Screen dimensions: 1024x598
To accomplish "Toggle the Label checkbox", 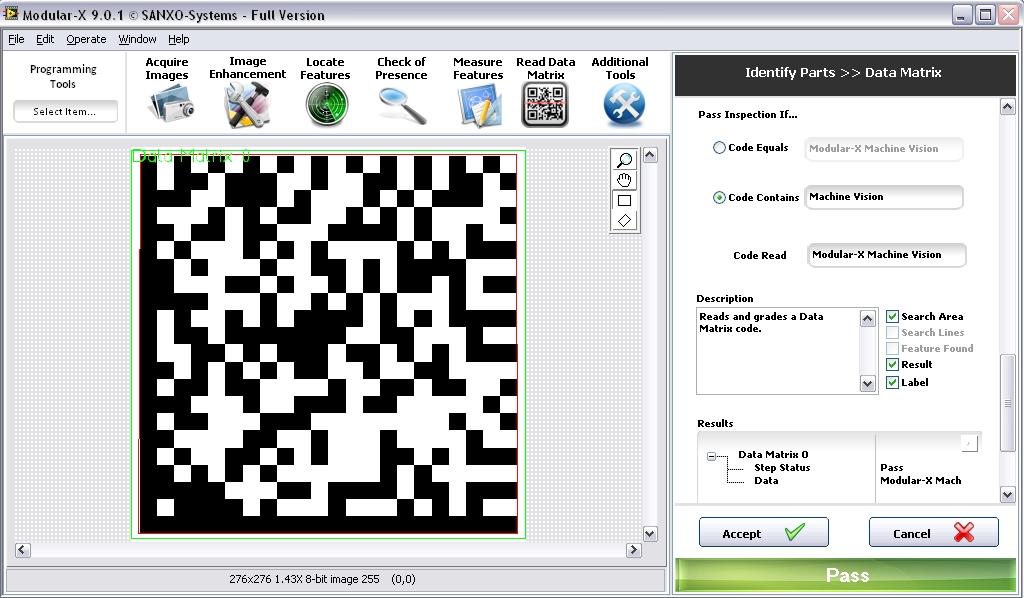I will tap(893, 383).
